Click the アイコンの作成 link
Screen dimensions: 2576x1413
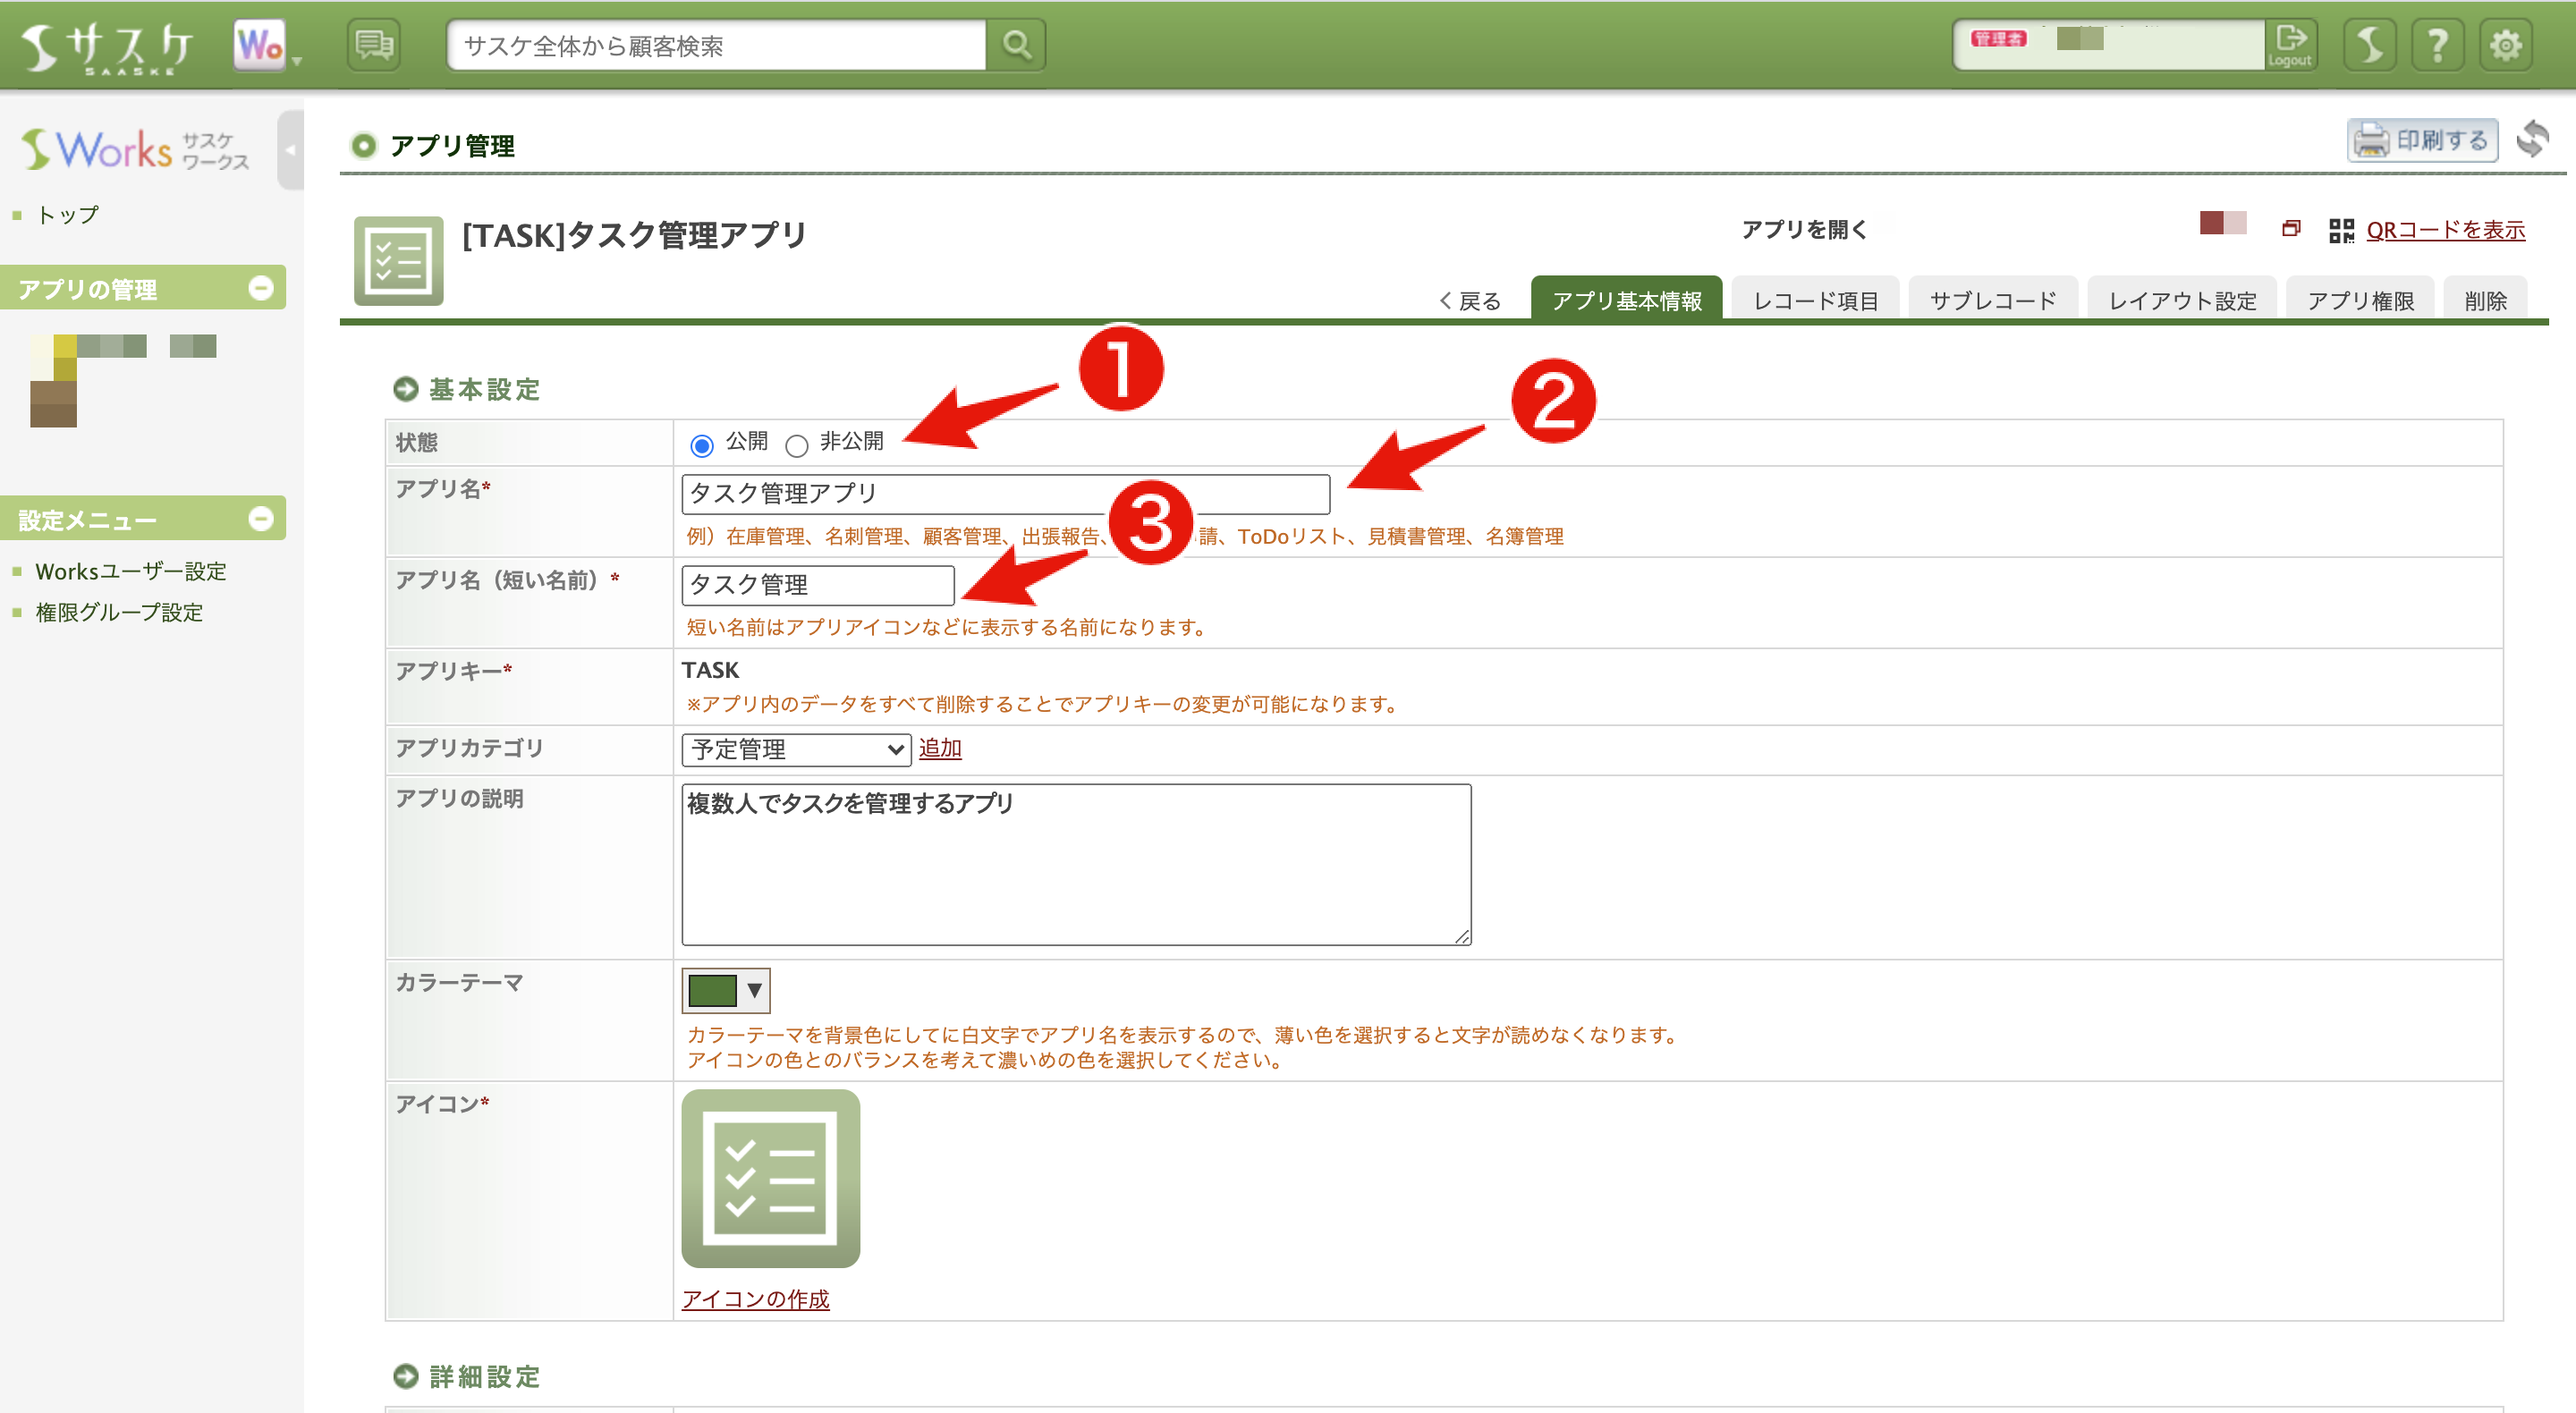755,1298
